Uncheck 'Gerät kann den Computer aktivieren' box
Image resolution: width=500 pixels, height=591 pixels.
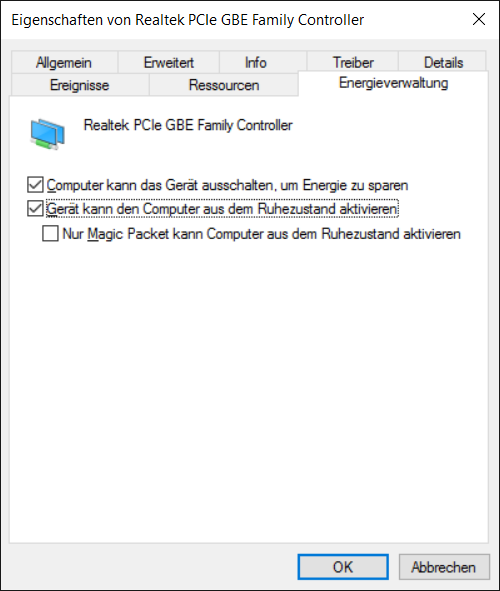(35, 208)
